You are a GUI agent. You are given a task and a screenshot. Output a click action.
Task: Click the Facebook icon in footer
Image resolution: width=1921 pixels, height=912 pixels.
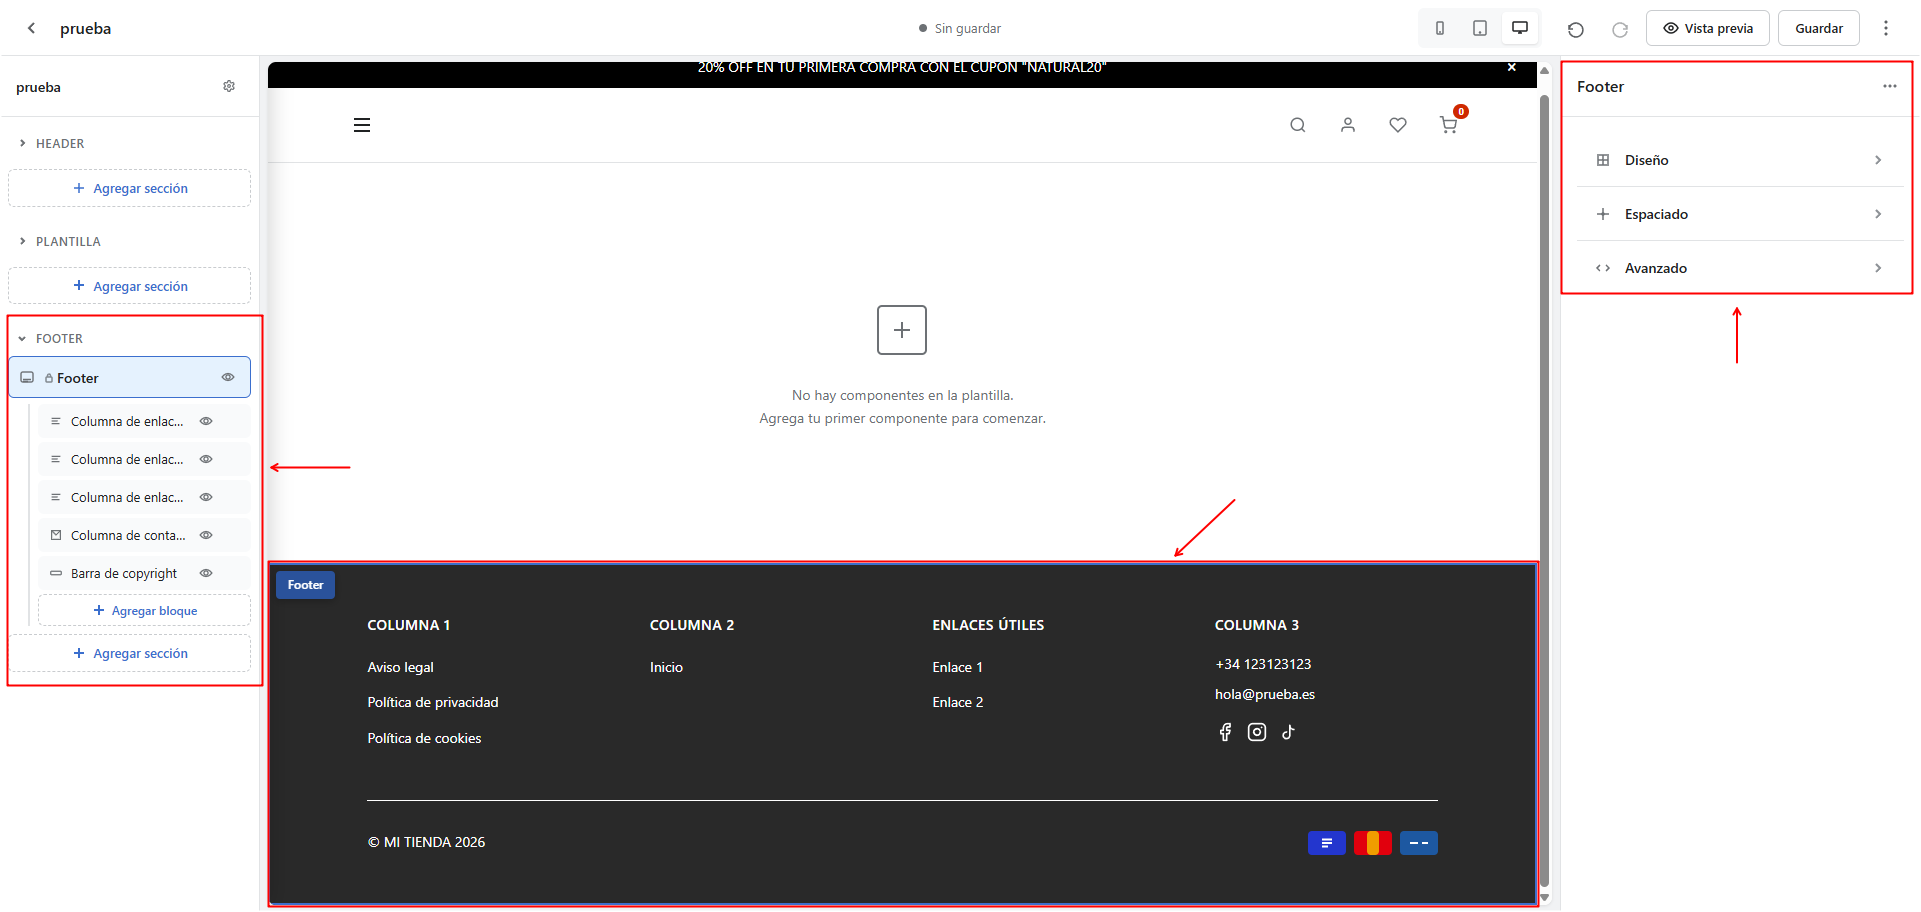click(1225, 732)
